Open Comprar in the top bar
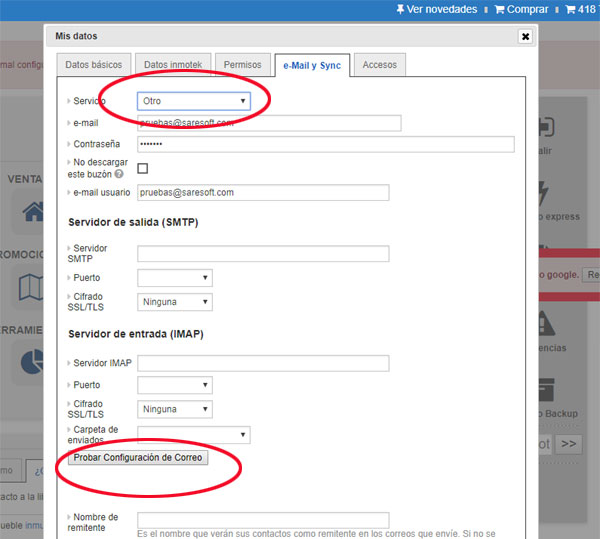The height and width of the screenshot is (539, 600). [x=527, y=9]
